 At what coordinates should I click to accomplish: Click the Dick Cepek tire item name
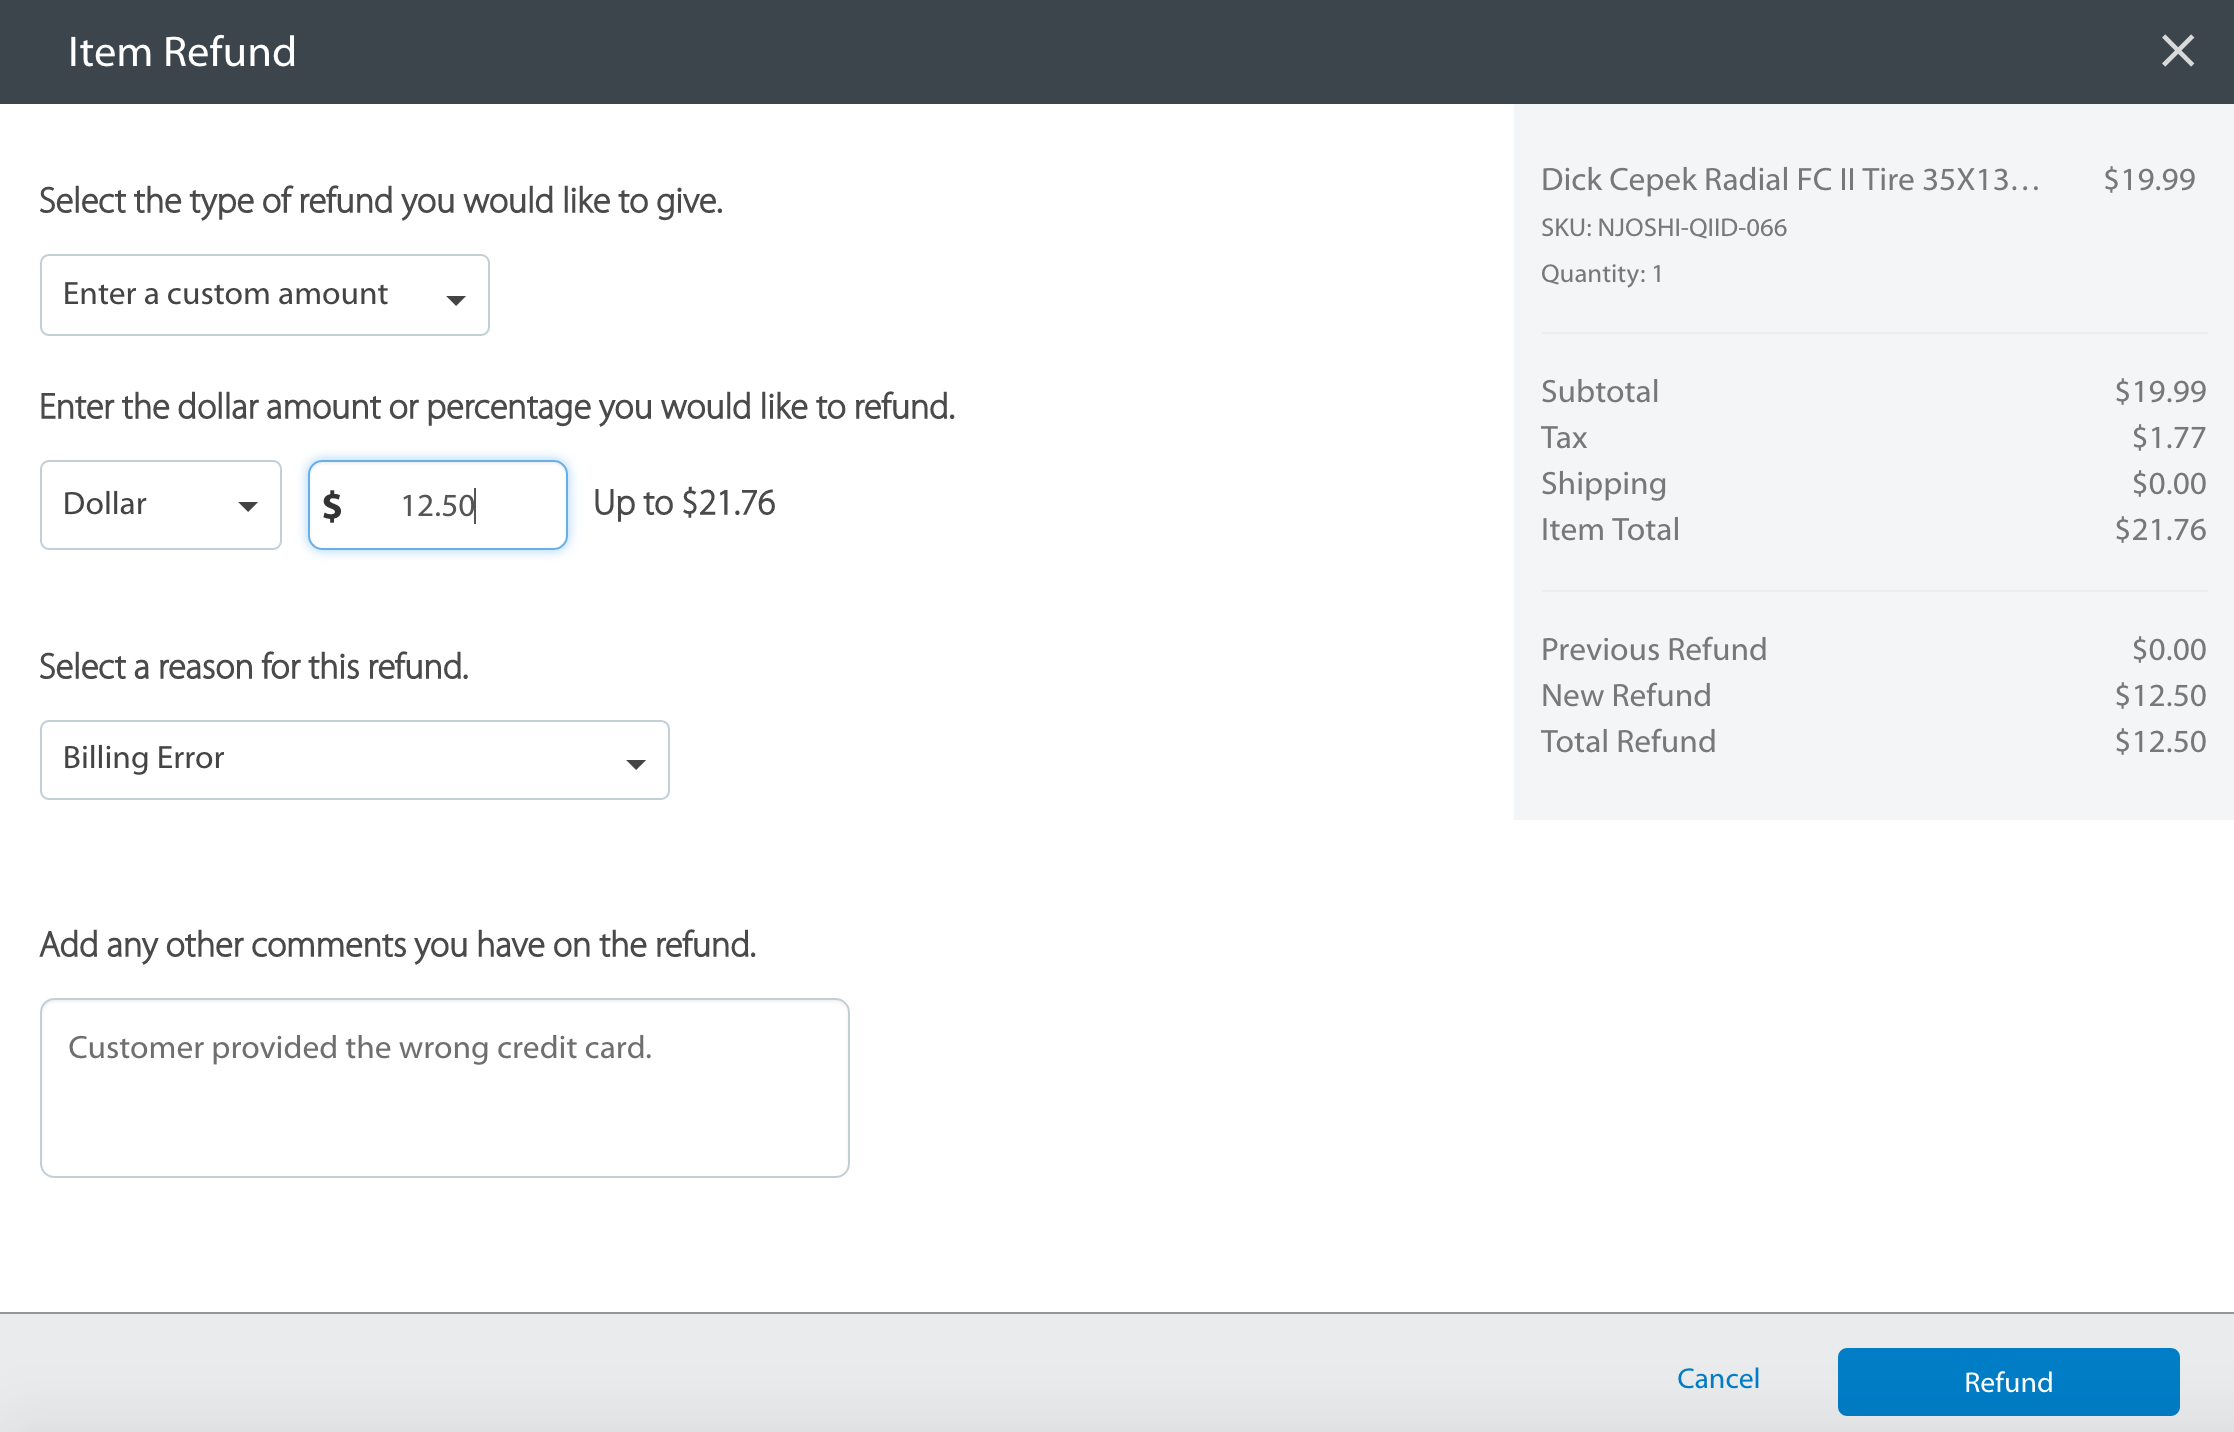coord(1790,179)
